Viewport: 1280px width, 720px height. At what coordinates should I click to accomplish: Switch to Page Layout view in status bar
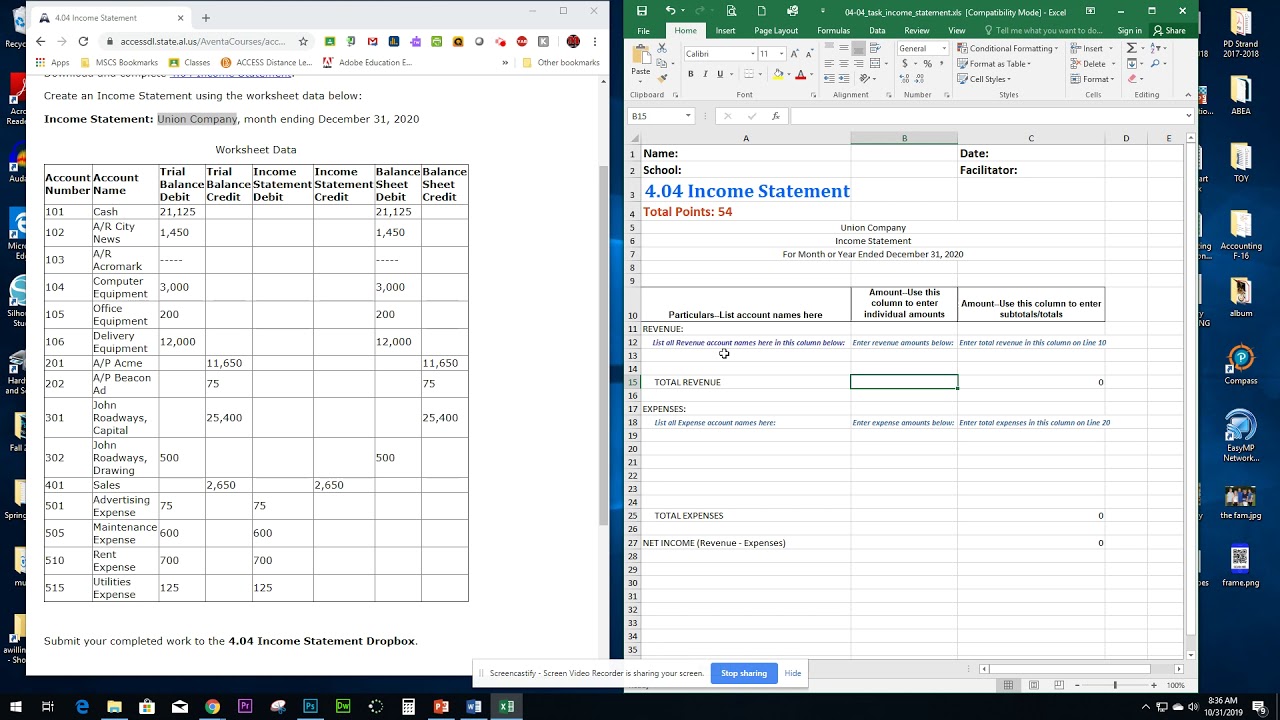coord(1033,685)
